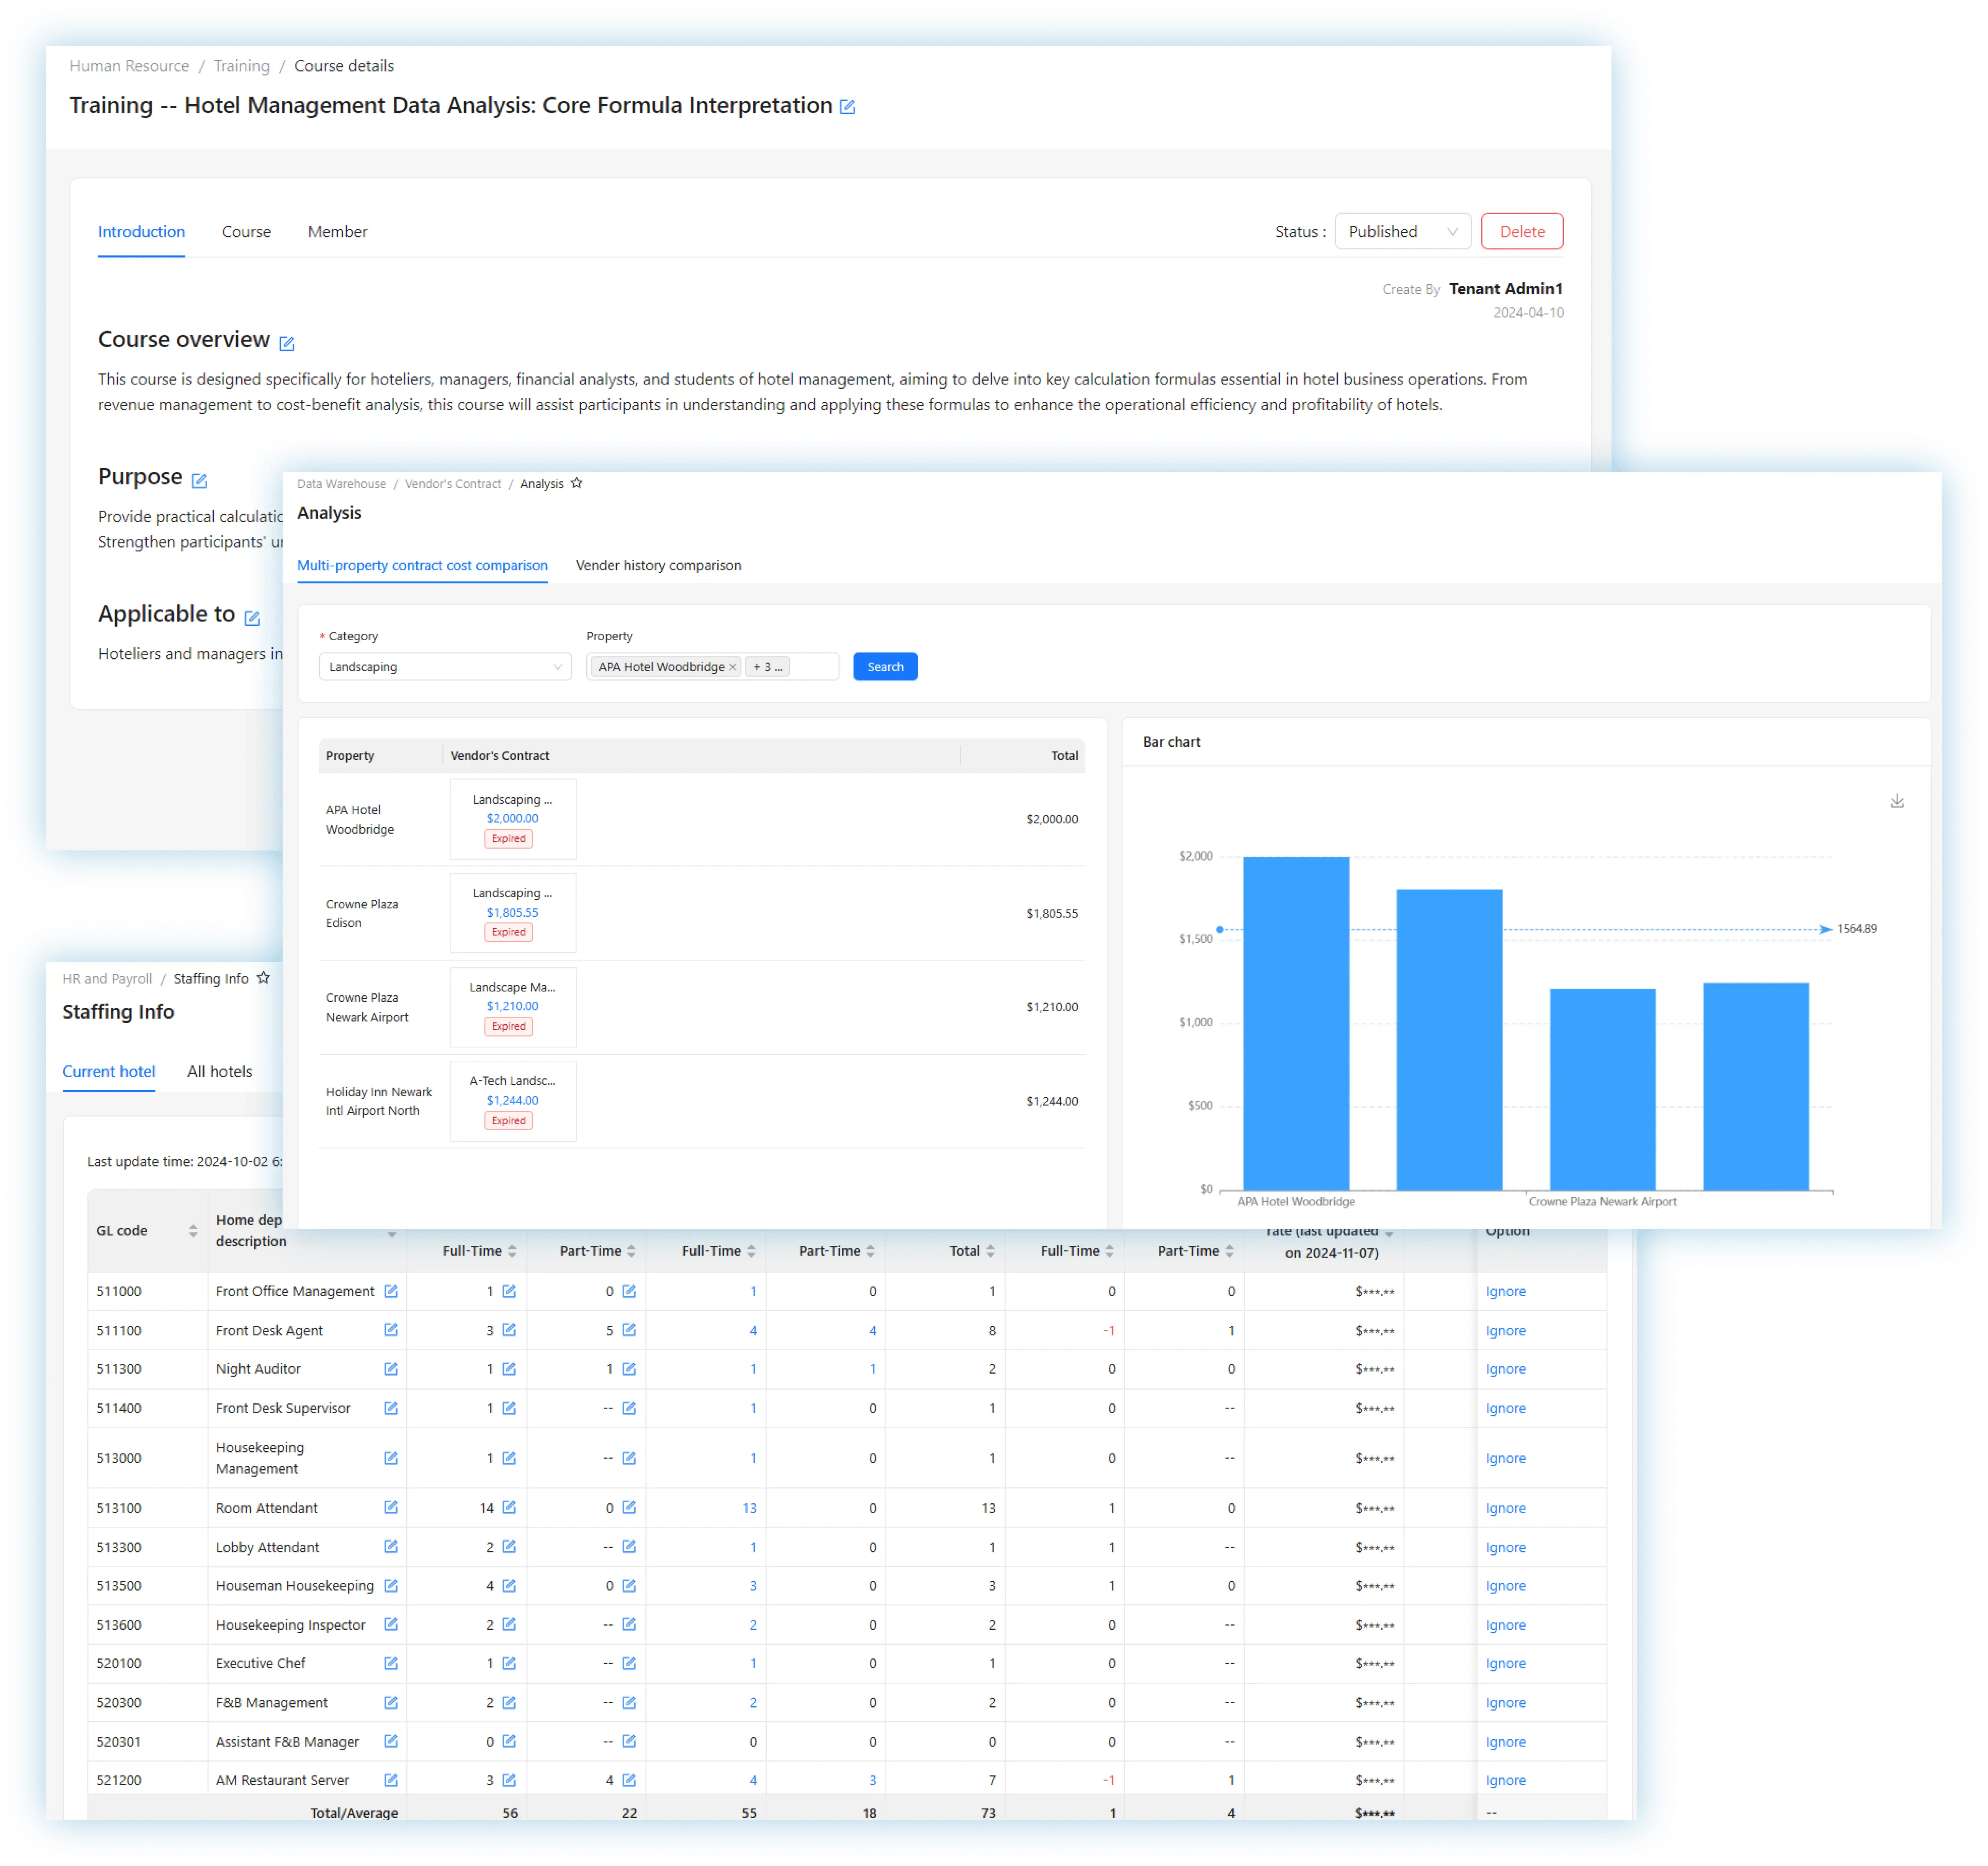Edit the Applicable to section
The image size is (1988, 1866).
(x=252, y=618)
